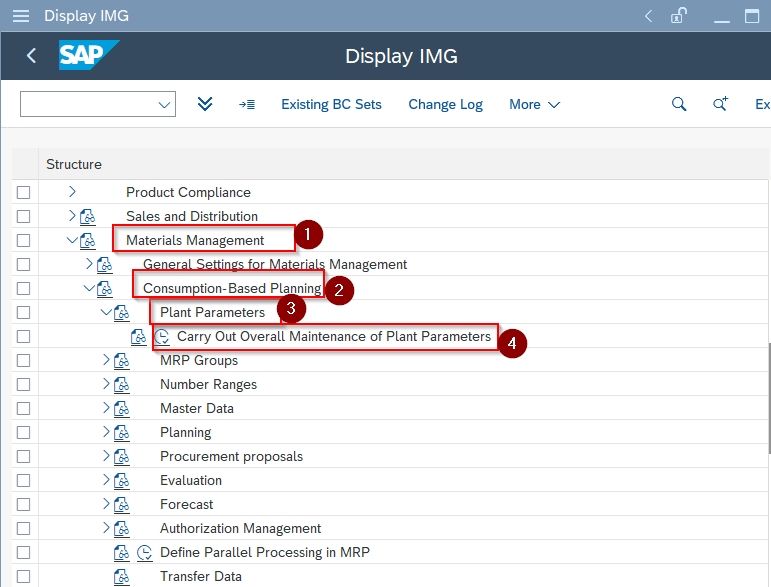Screen dimensions: 771x587
Task: Expand the Product Compliance node
Action: [x=72, y=191]
